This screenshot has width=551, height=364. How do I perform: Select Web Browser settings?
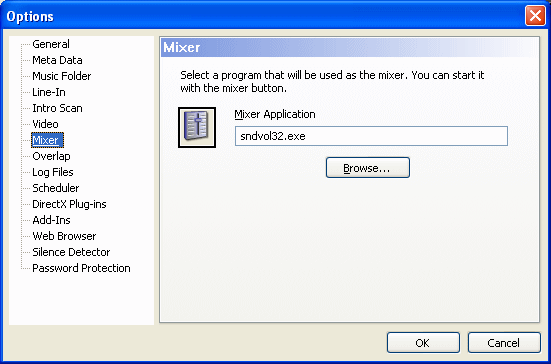(x=64, y=236)
